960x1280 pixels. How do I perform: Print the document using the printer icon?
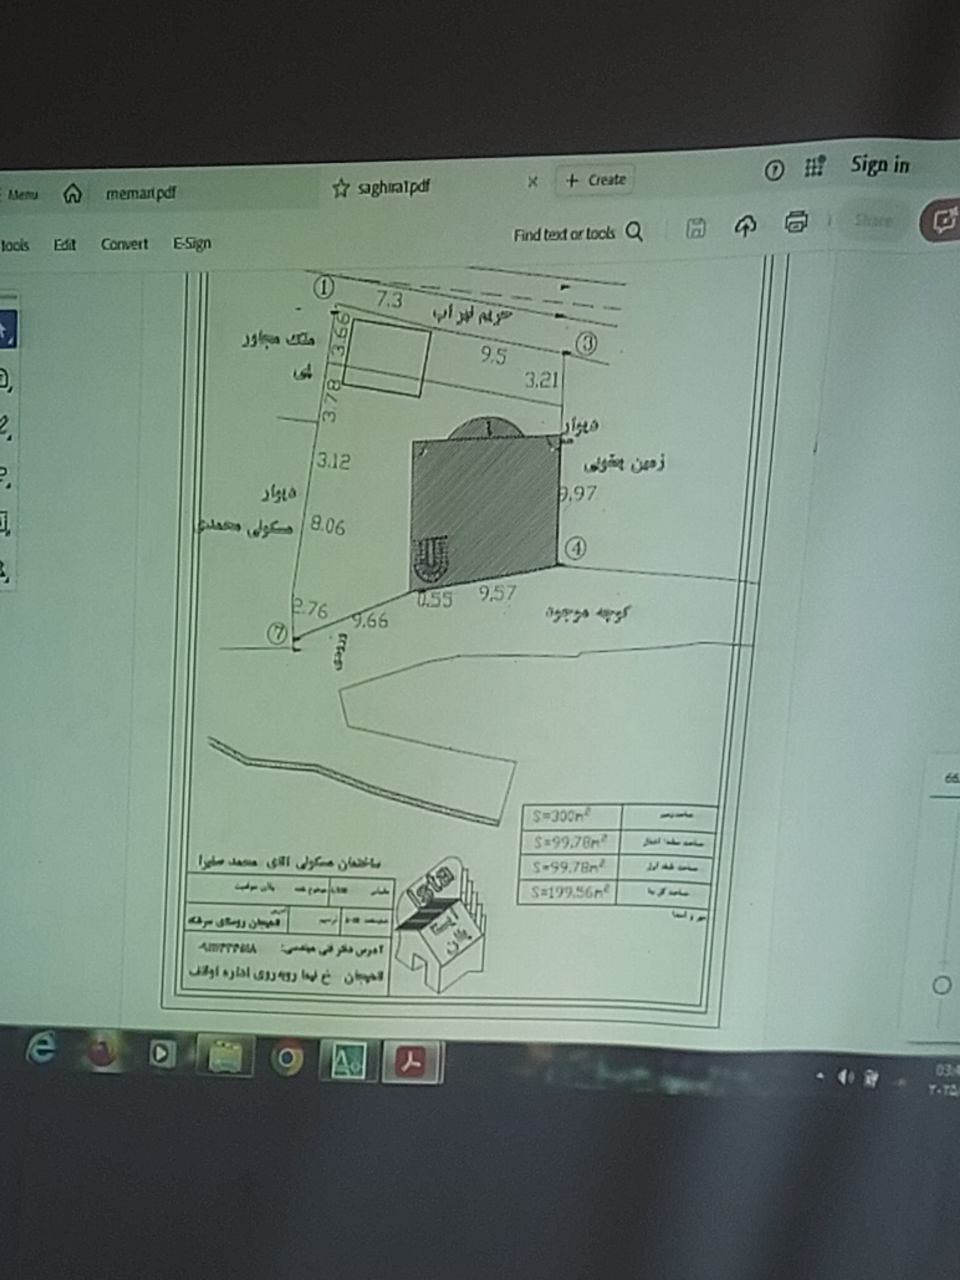(796, 221)
